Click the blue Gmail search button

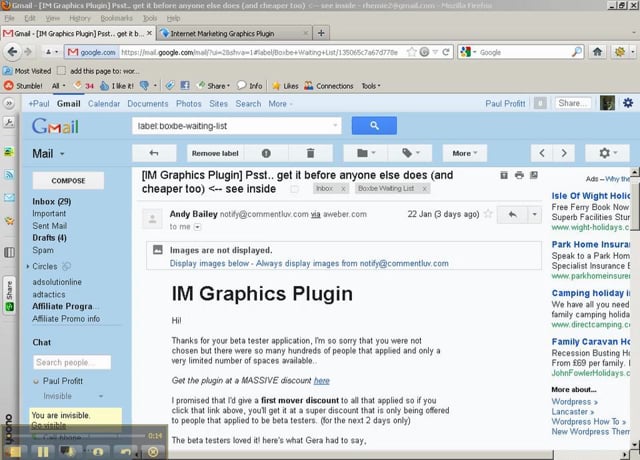click(374, 126)
